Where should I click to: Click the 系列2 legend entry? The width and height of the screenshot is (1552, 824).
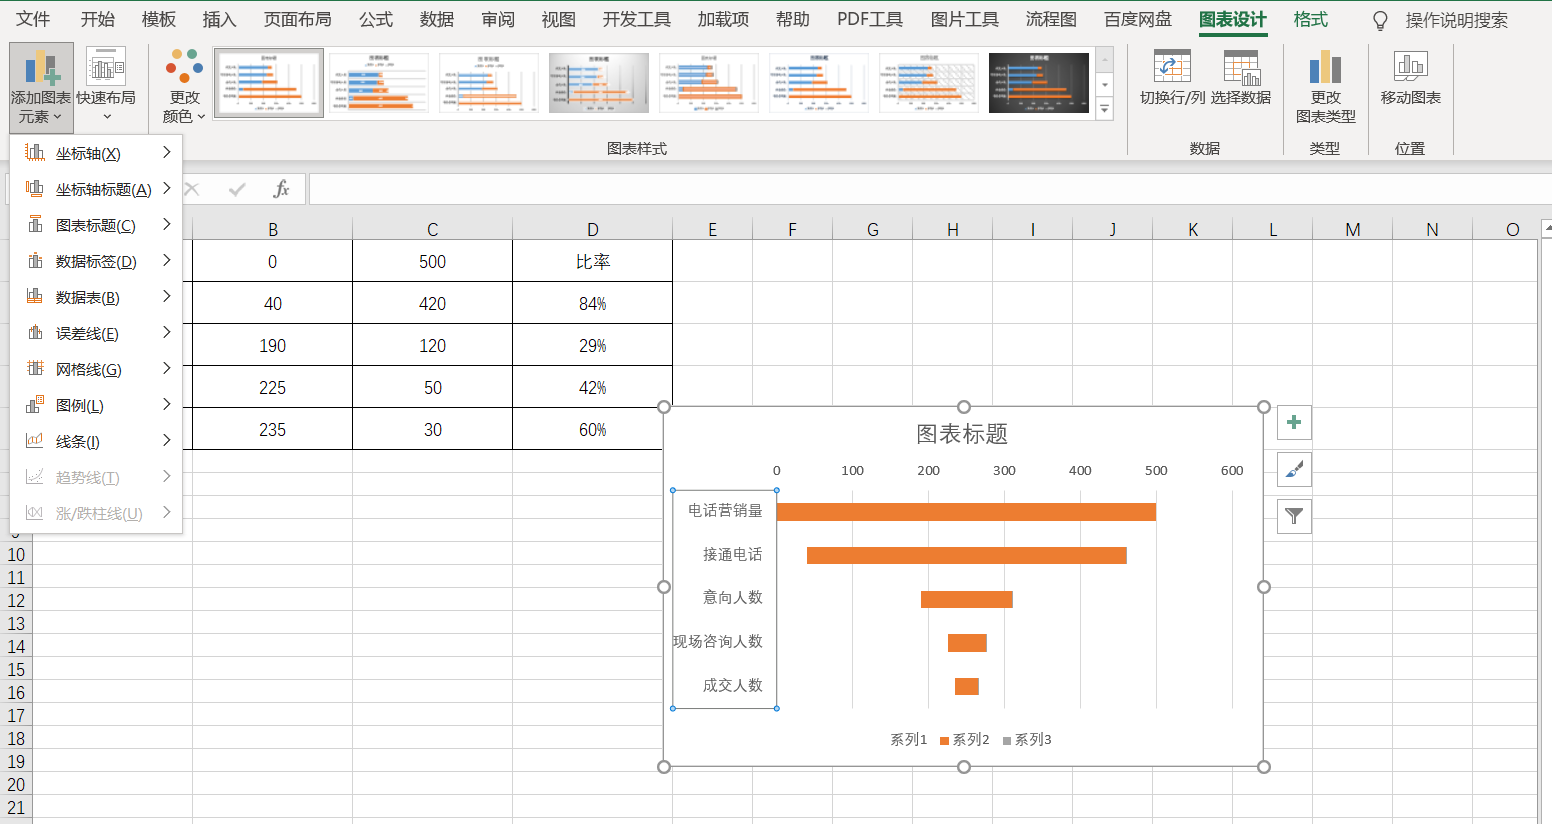[x=964, y=740]
